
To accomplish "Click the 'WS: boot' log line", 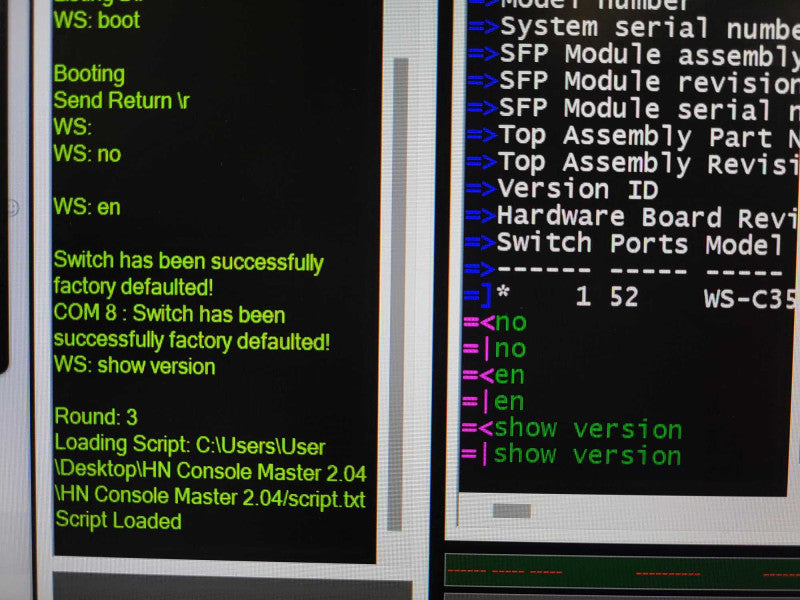I will [97, 20].
